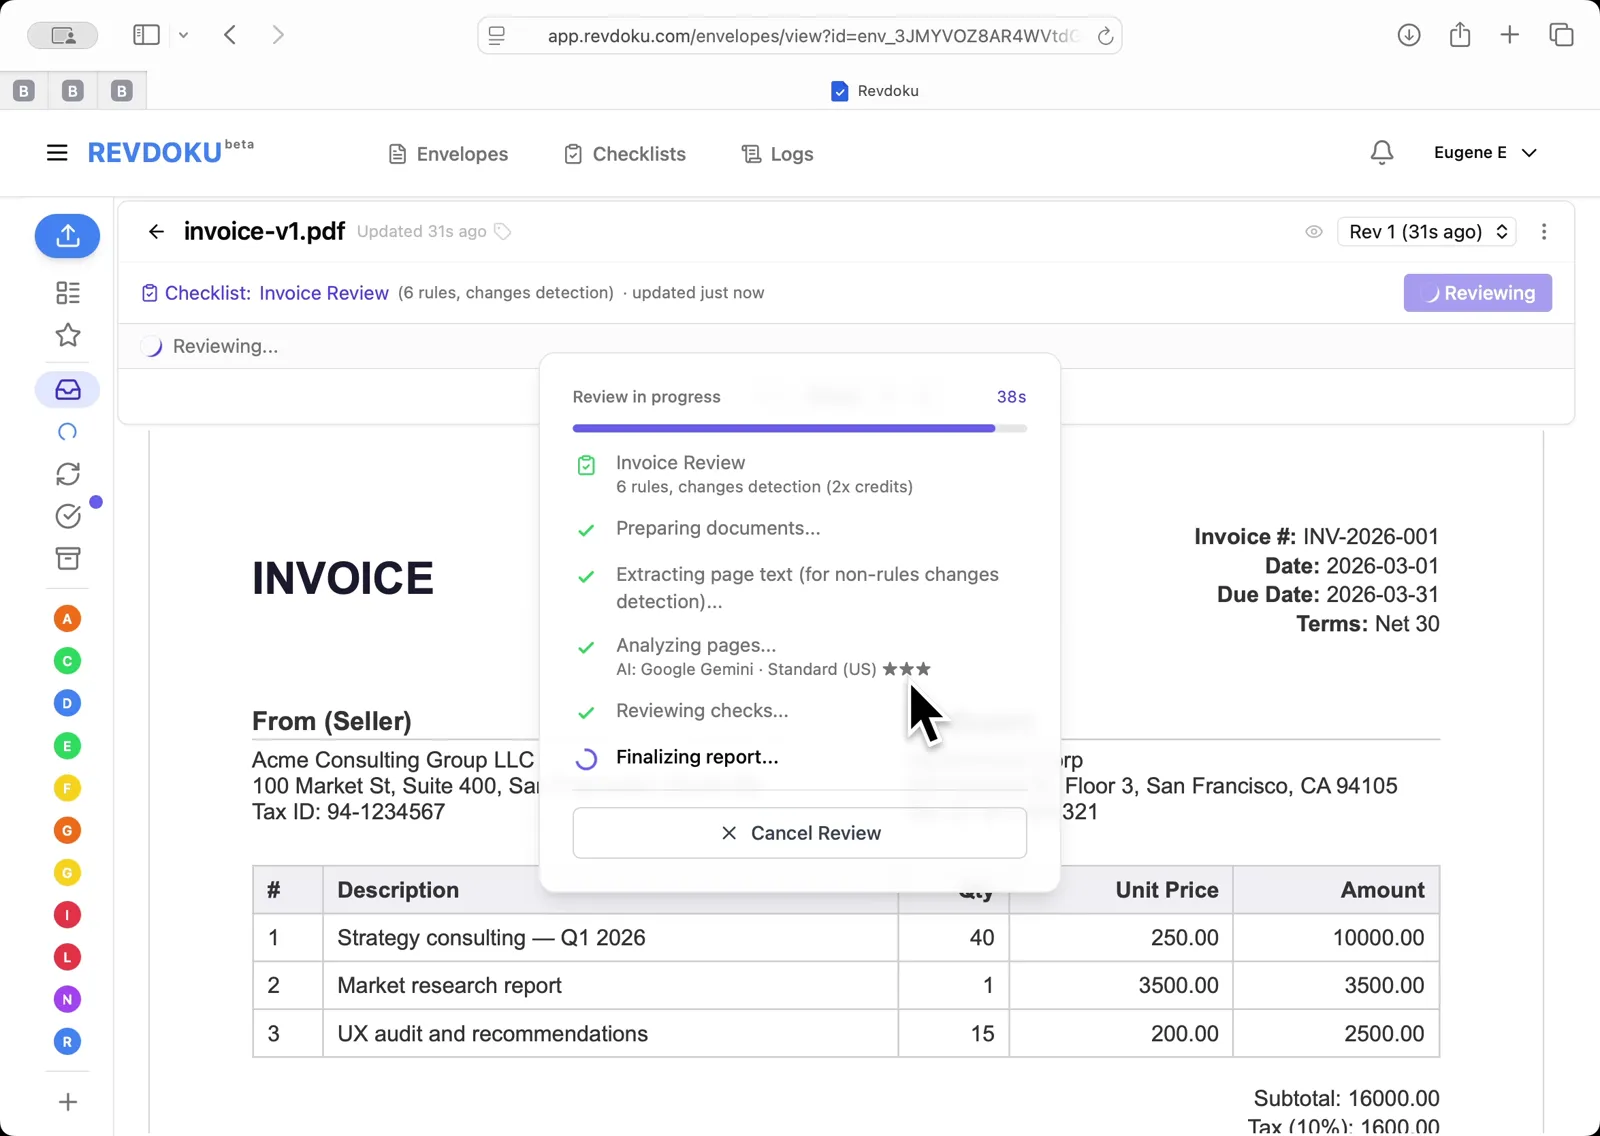Open the sync/refresh view in sidebar
The width and height of the screenshot is (1600, 1136).
(67, 474)
